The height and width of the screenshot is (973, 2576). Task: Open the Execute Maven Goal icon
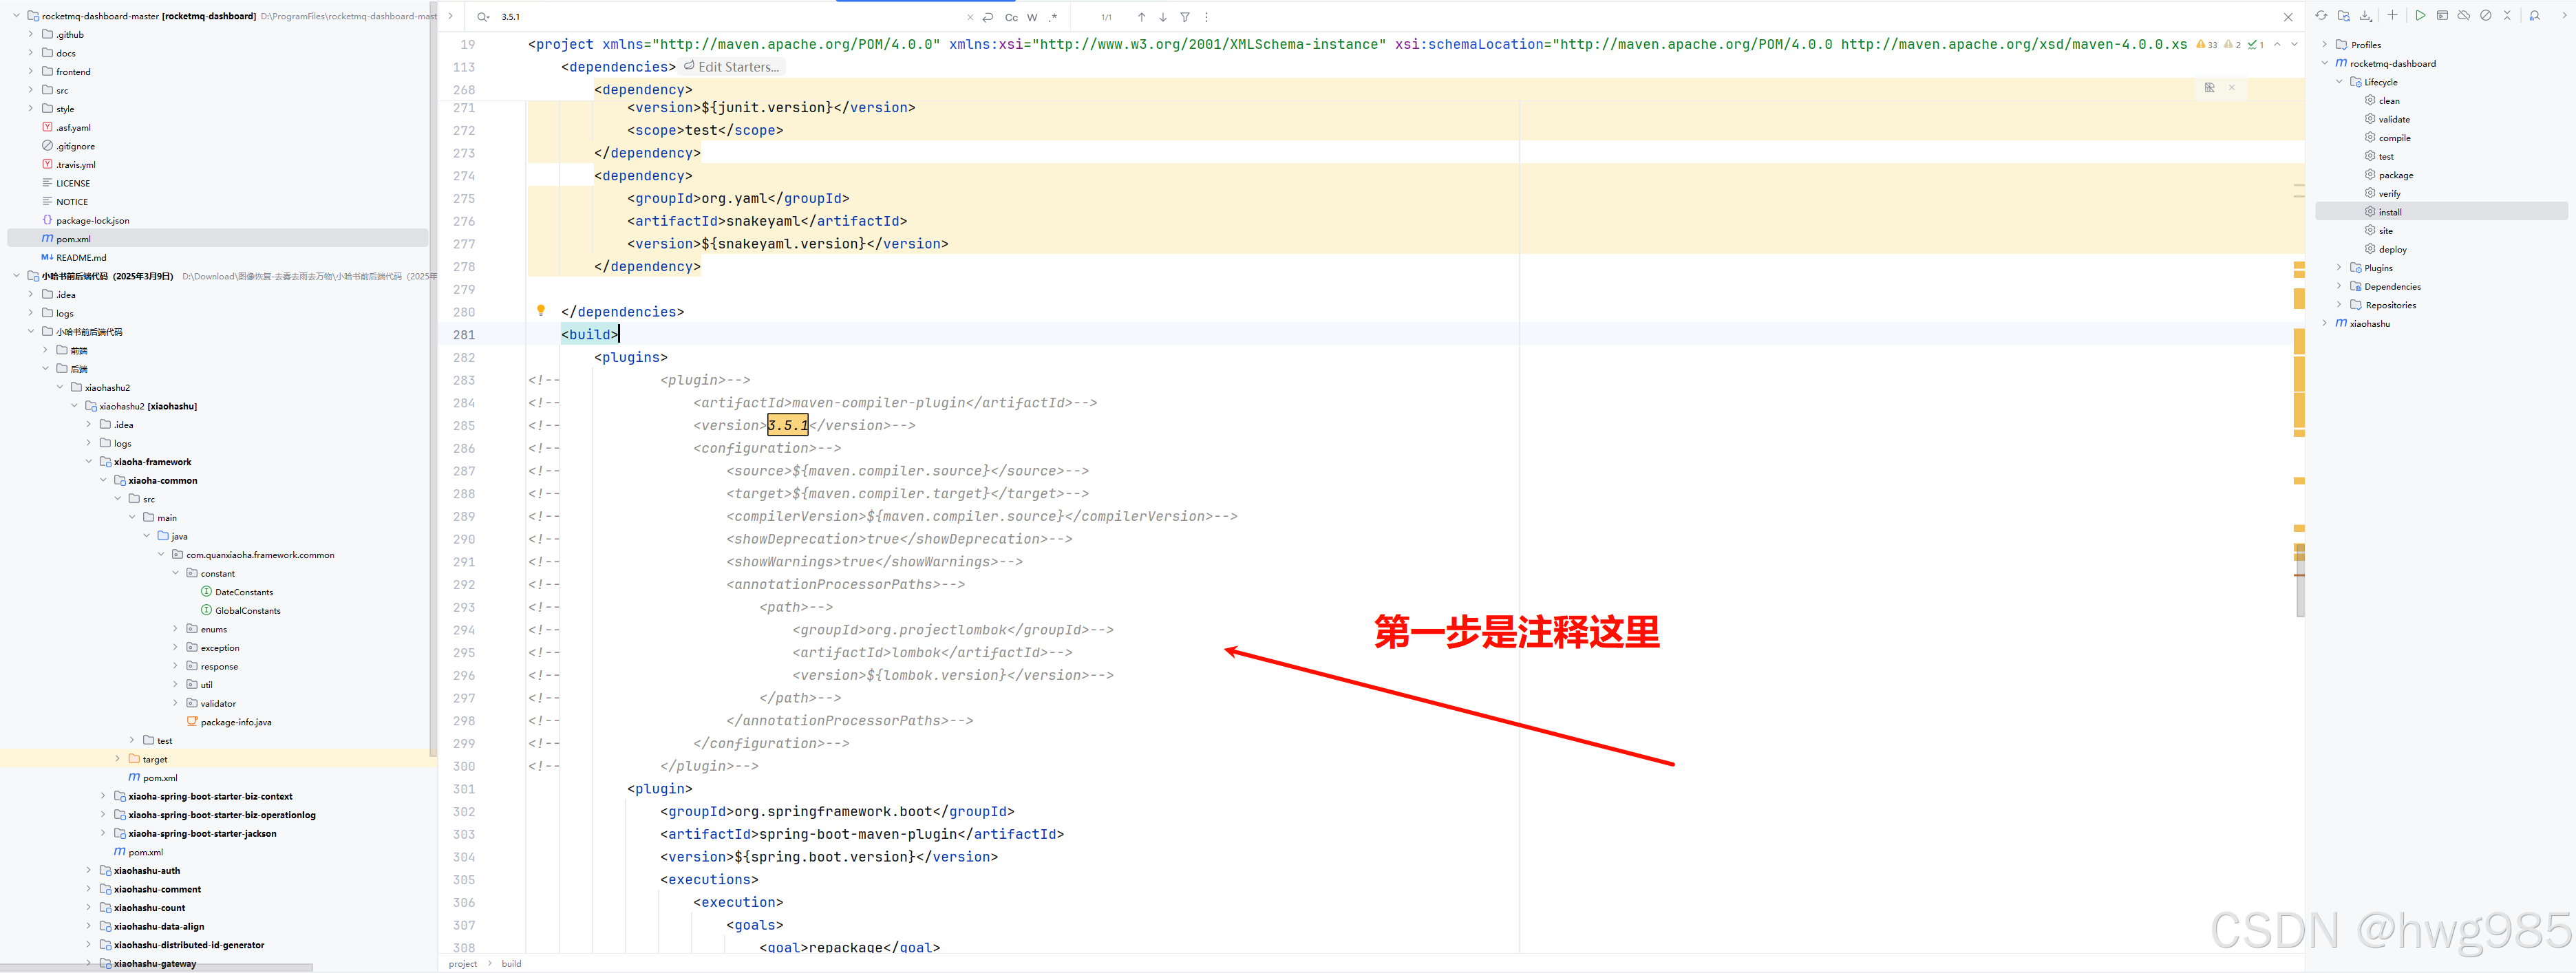(2443, 15)
